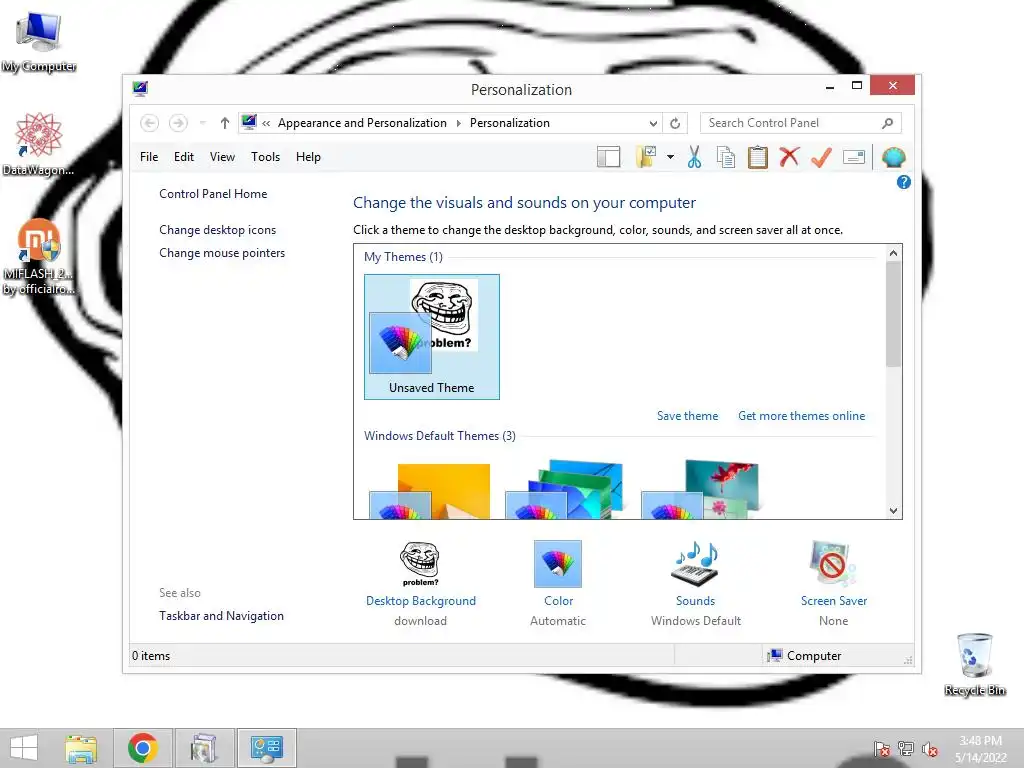Open the recent locations dropdown arrow

tap(203, 123)
